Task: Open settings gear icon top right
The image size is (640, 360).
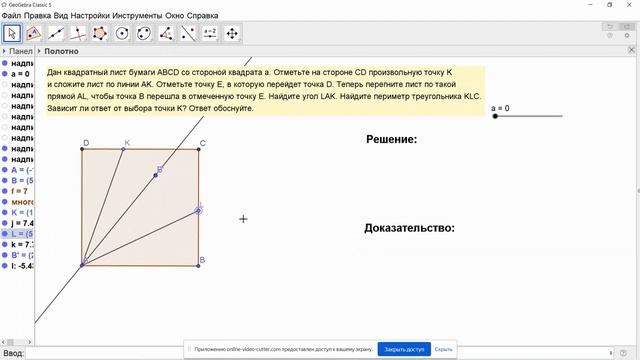Action: pos(627,36)
